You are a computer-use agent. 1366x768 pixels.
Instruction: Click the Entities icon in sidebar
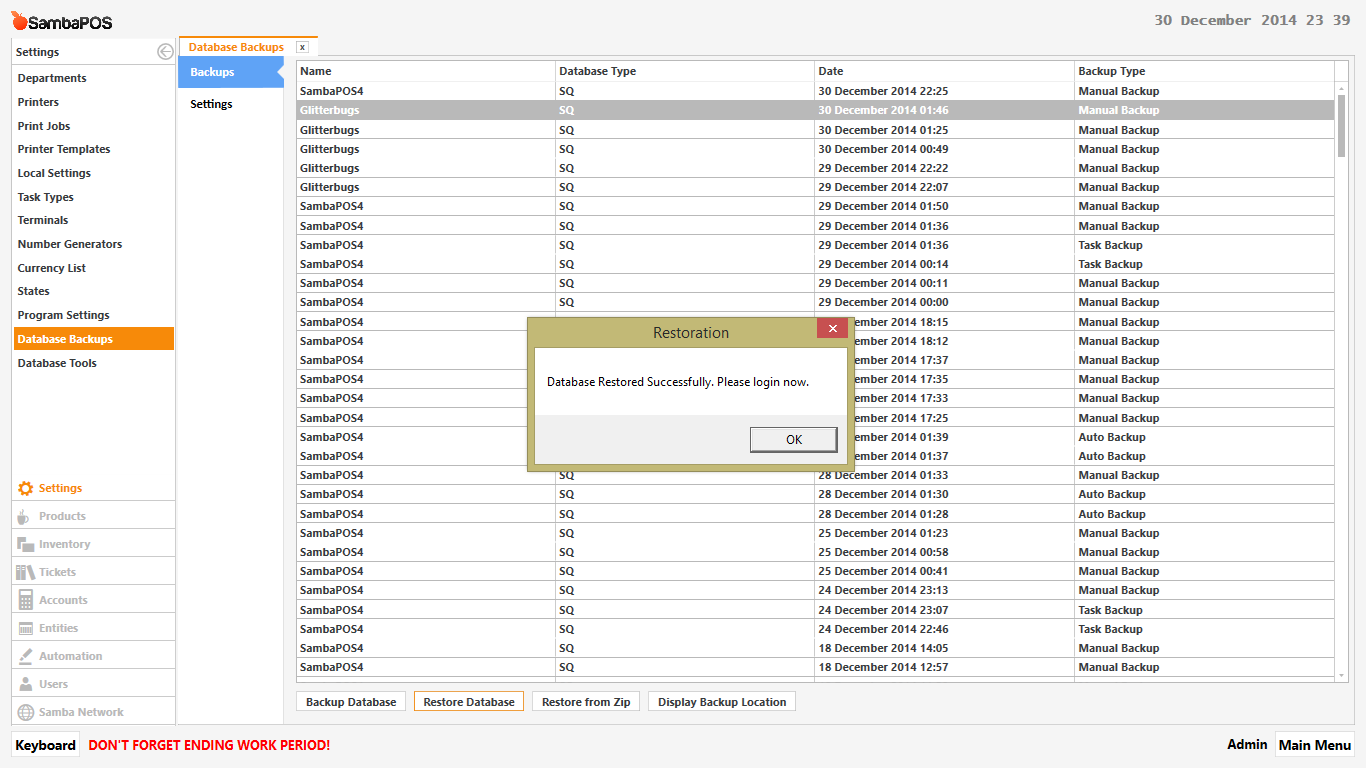[25, 628]
